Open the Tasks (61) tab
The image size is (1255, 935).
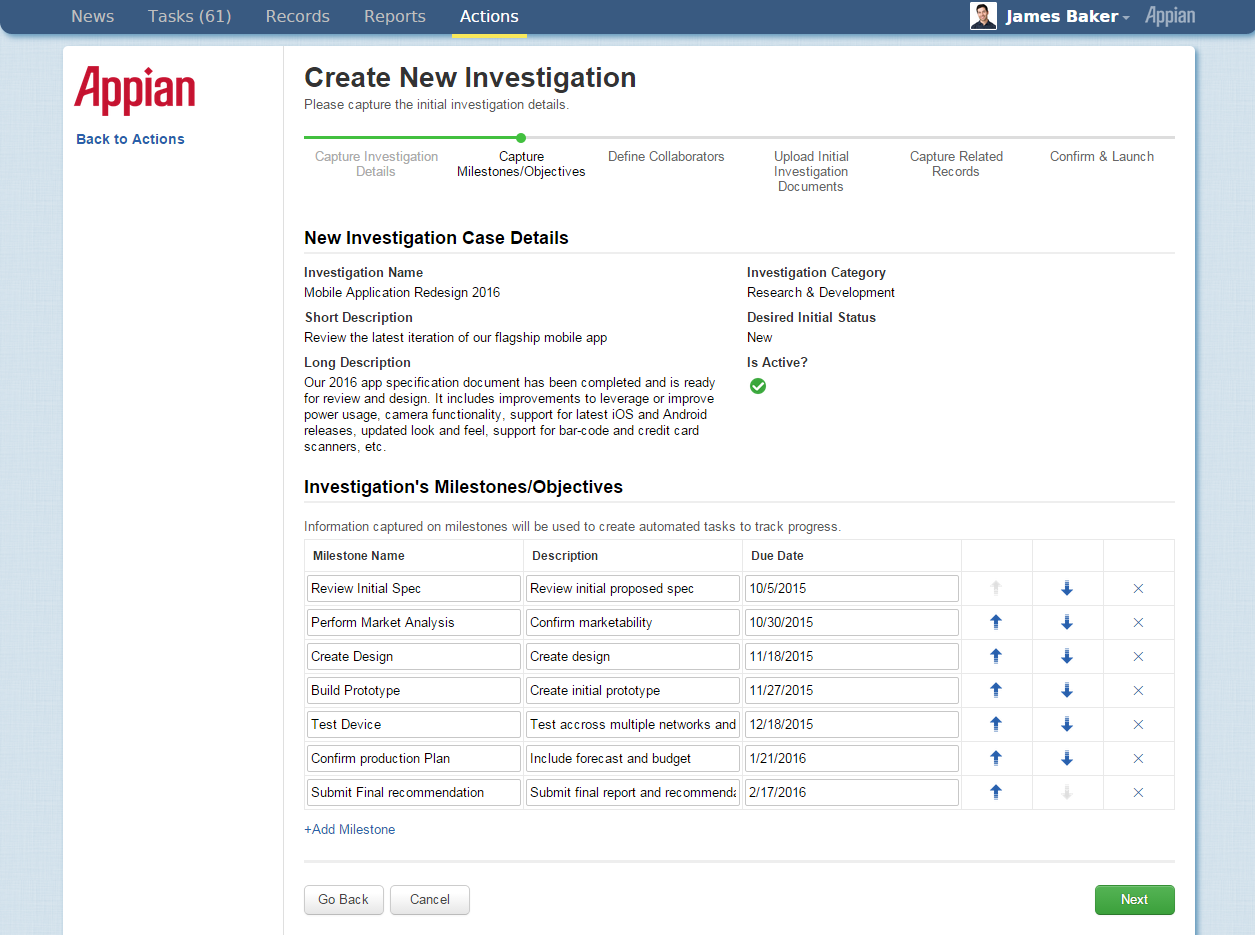(x=189, y=17)
